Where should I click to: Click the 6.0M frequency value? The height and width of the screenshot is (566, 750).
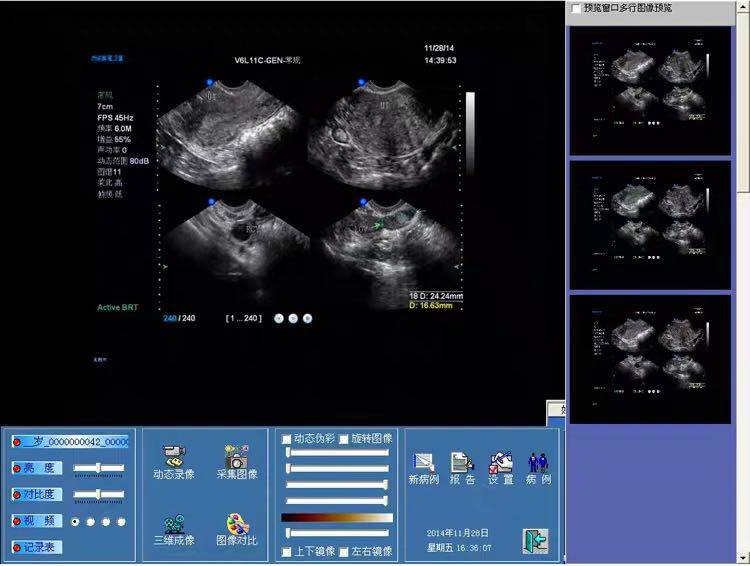pos(123,129)
